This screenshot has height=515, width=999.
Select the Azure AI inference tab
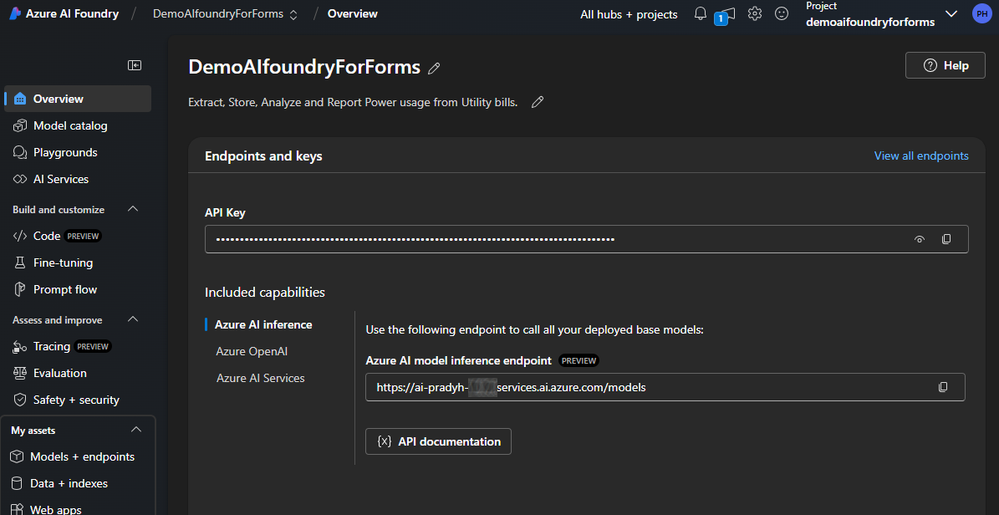263,324
